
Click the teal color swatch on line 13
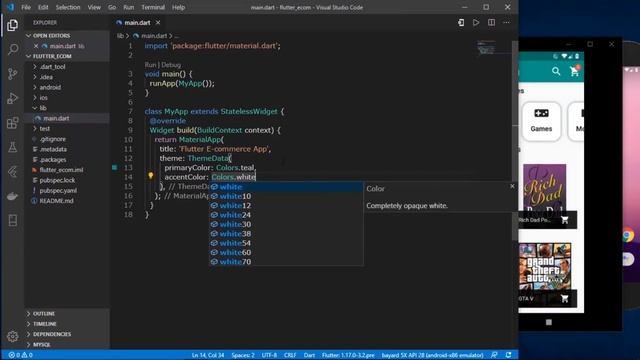(x=115, y=167)
